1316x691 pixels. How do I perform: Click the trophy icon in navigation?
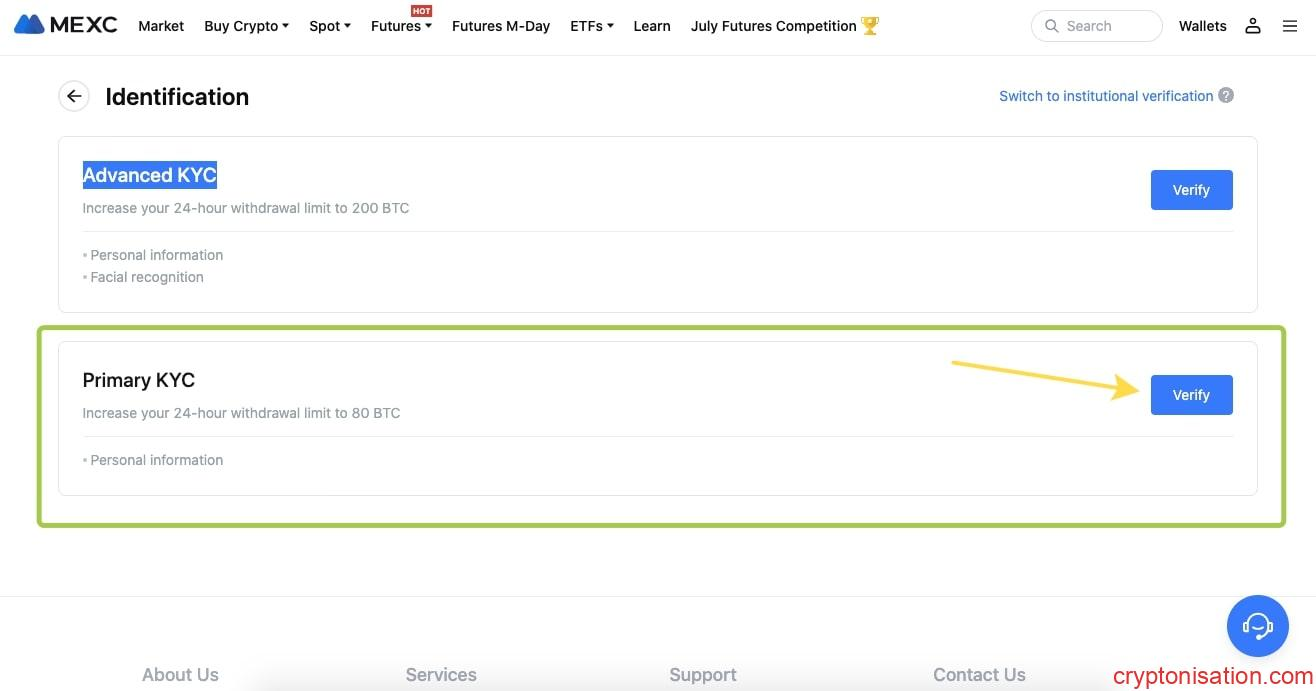coord(870,26)
